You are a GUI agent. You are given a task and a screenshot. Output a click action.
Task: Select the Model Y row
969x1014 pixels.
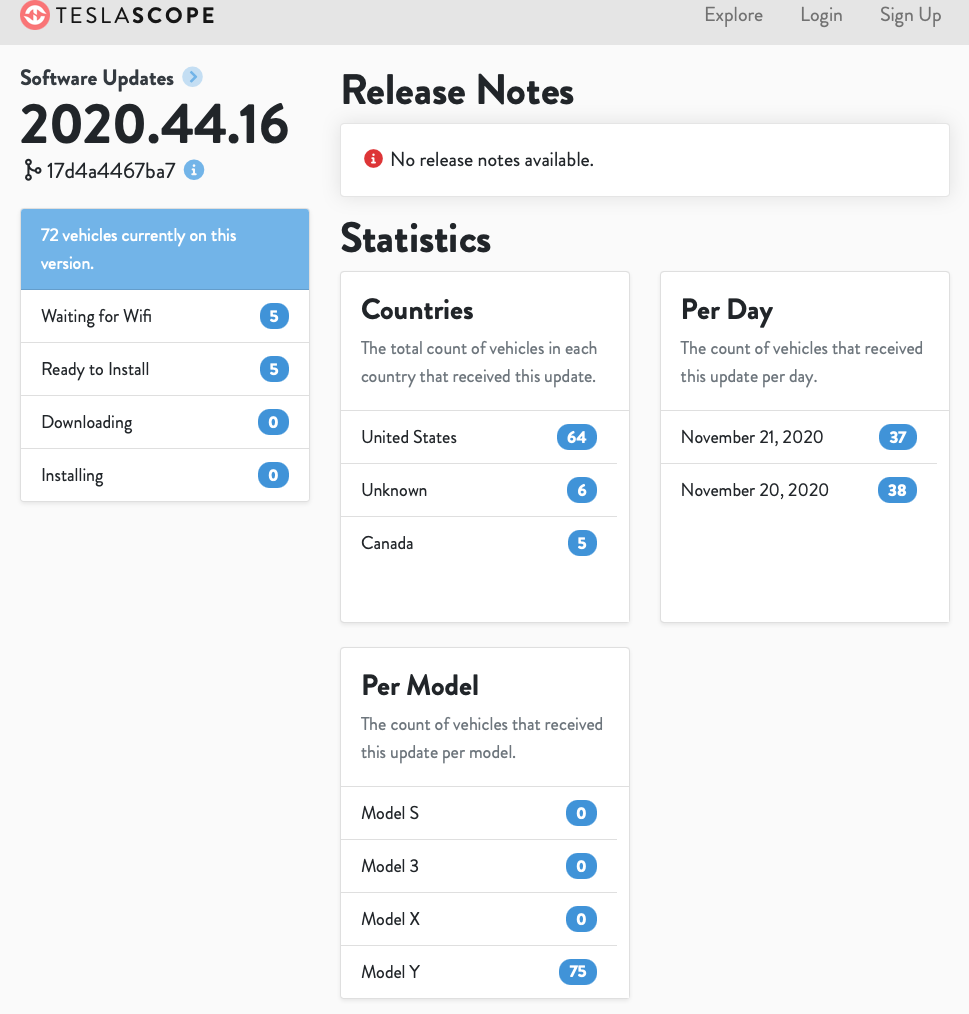tap(479, 972)
